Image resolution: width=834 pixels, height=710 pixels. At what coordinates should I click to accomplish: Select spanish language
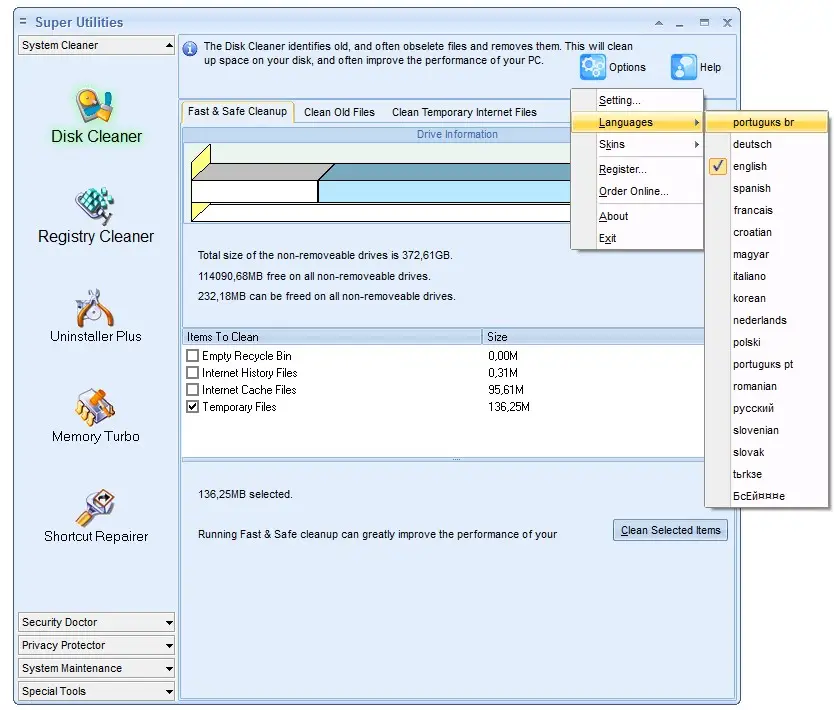tap(766, 188)
